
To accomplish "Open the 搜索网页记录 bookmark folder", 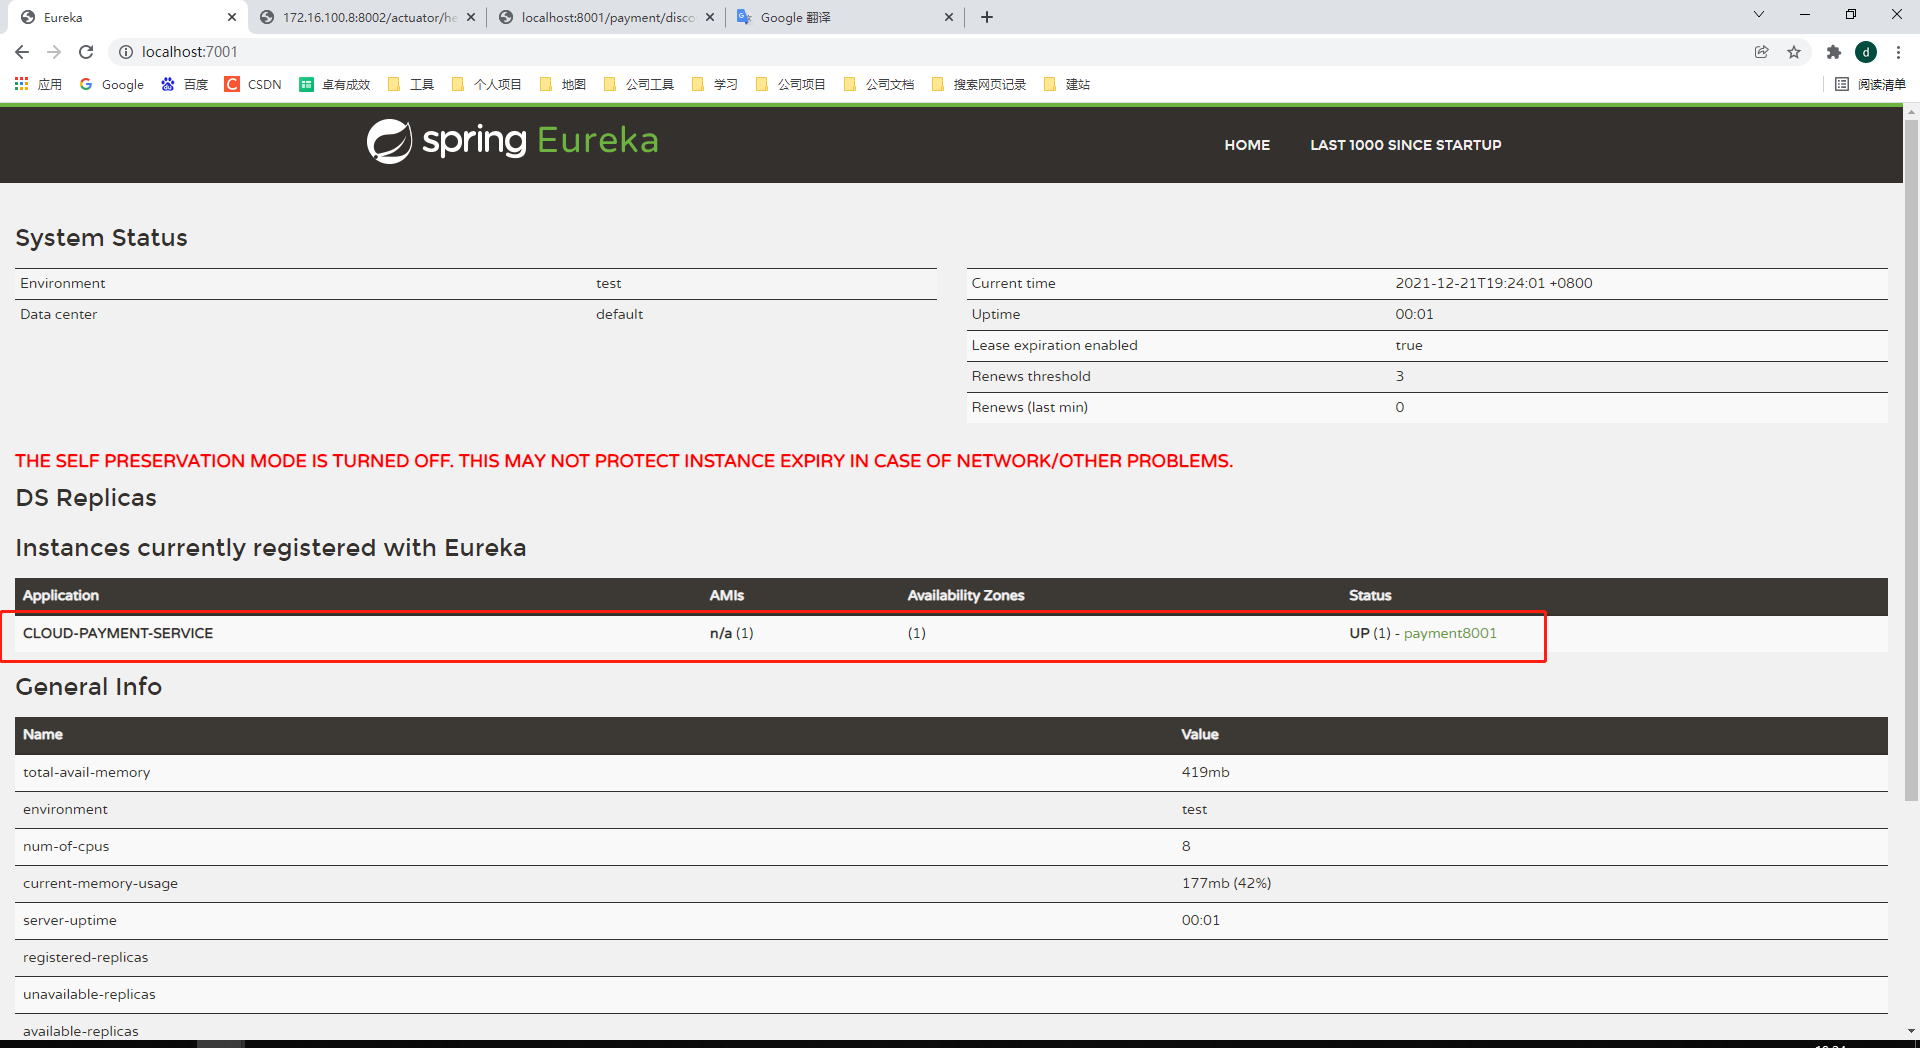I will coord(979,84).
